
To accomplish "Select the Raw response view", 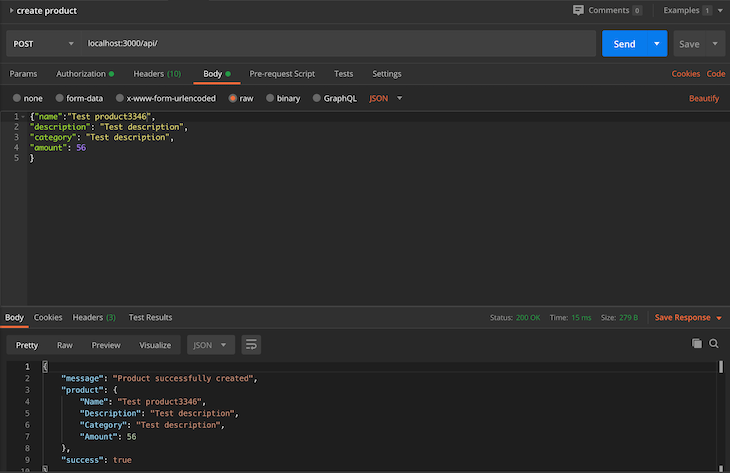I will click(65, 345).
